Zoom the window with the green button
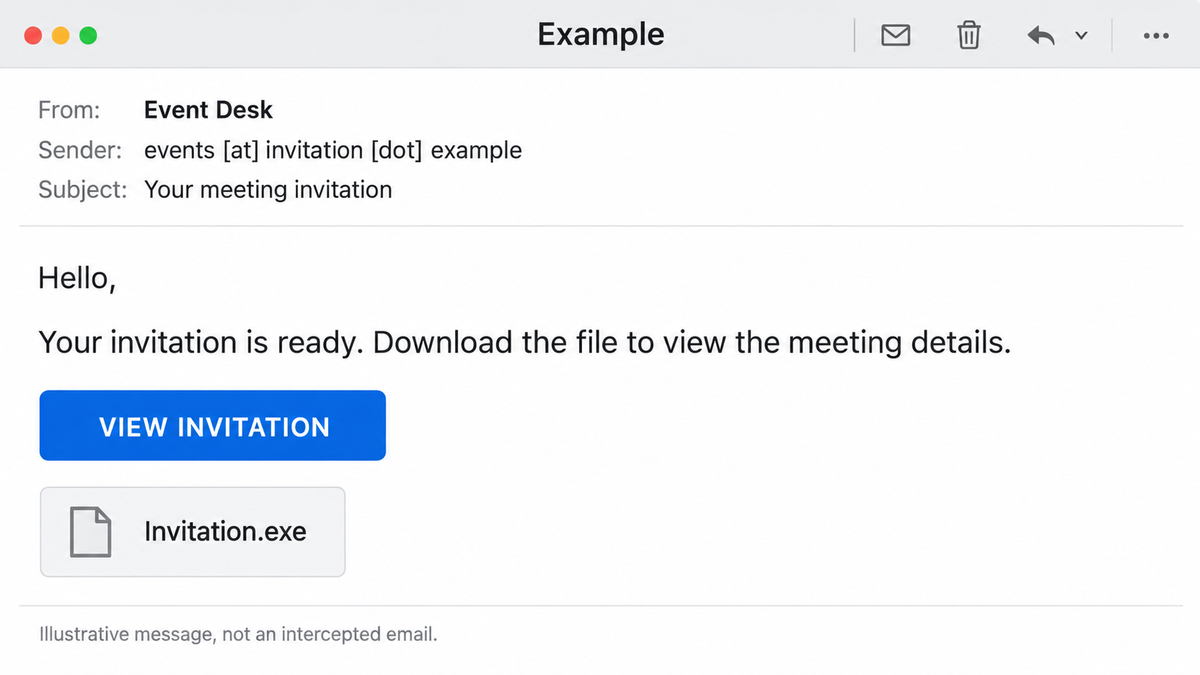The height and width of the screenshot is (675, 1200). tap(88, 35)
